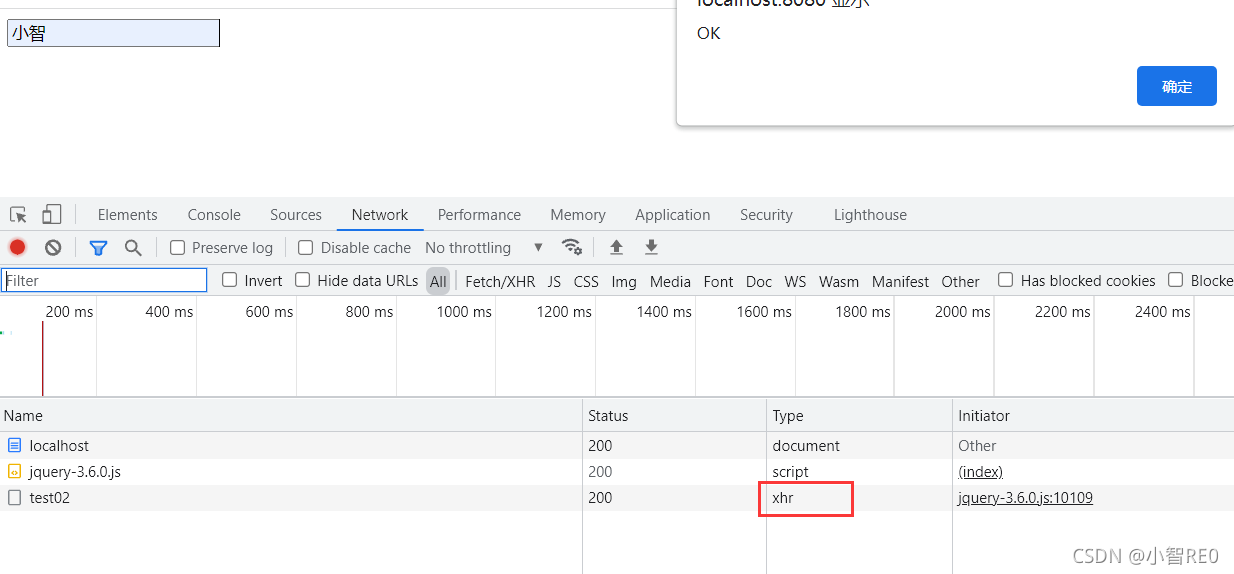This screenshot has width=1234, height=574.
Task: Sort by the Name column header
Action: click(291, 415)
